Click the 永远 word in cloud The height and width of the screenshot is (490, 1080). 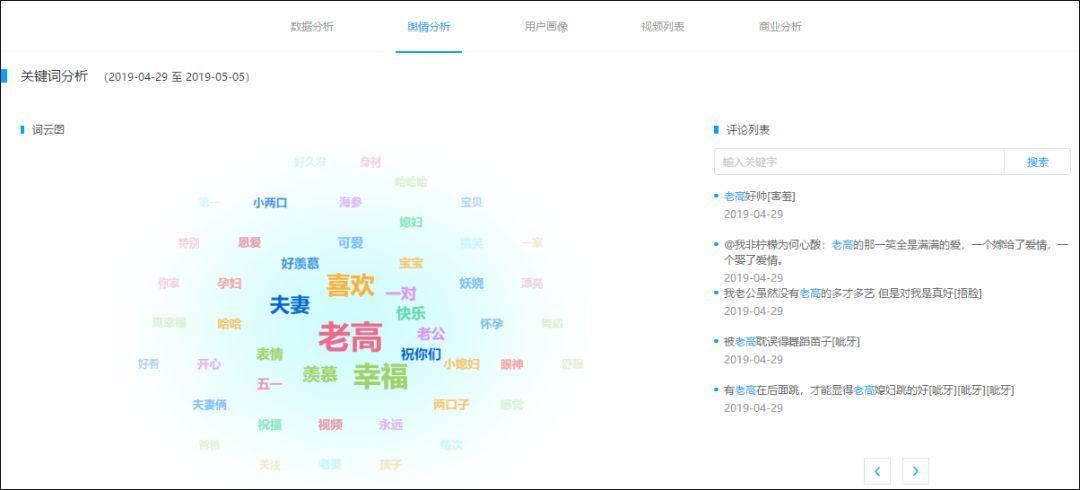pyautogui.click(x=391, y=425)
